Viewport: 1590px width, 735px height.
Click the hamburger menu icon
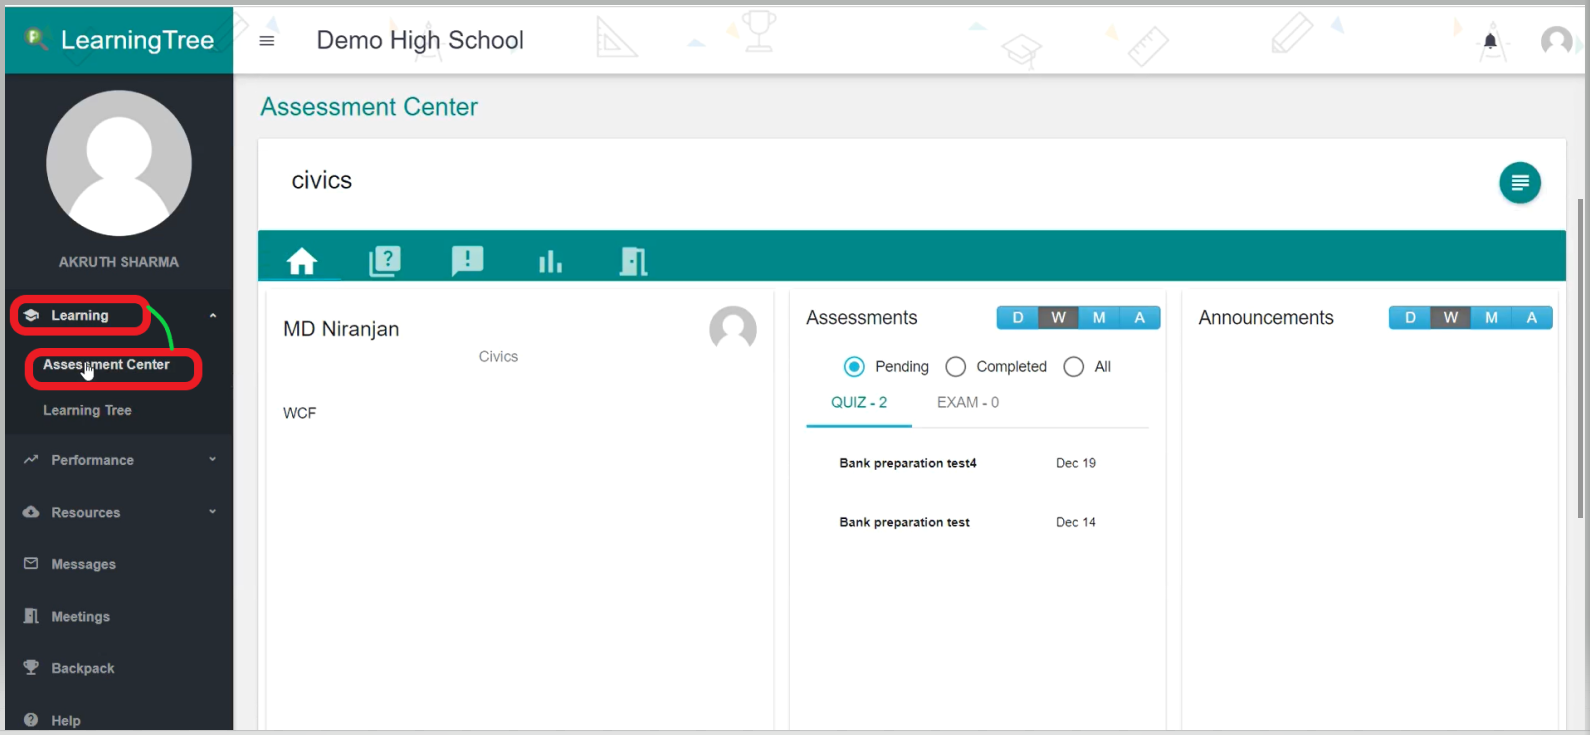(267, 41)
